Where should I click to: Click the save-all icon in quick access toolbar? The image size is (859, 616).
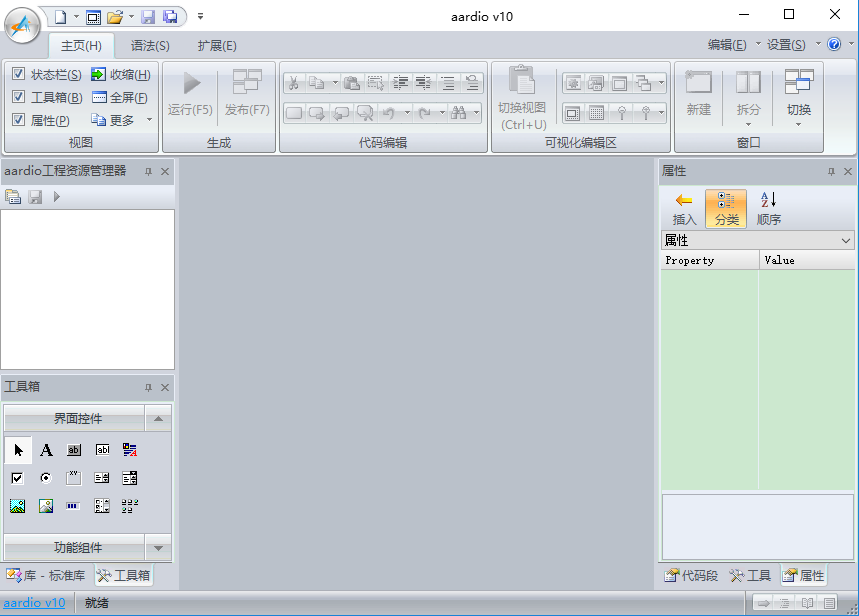[170, 16]
